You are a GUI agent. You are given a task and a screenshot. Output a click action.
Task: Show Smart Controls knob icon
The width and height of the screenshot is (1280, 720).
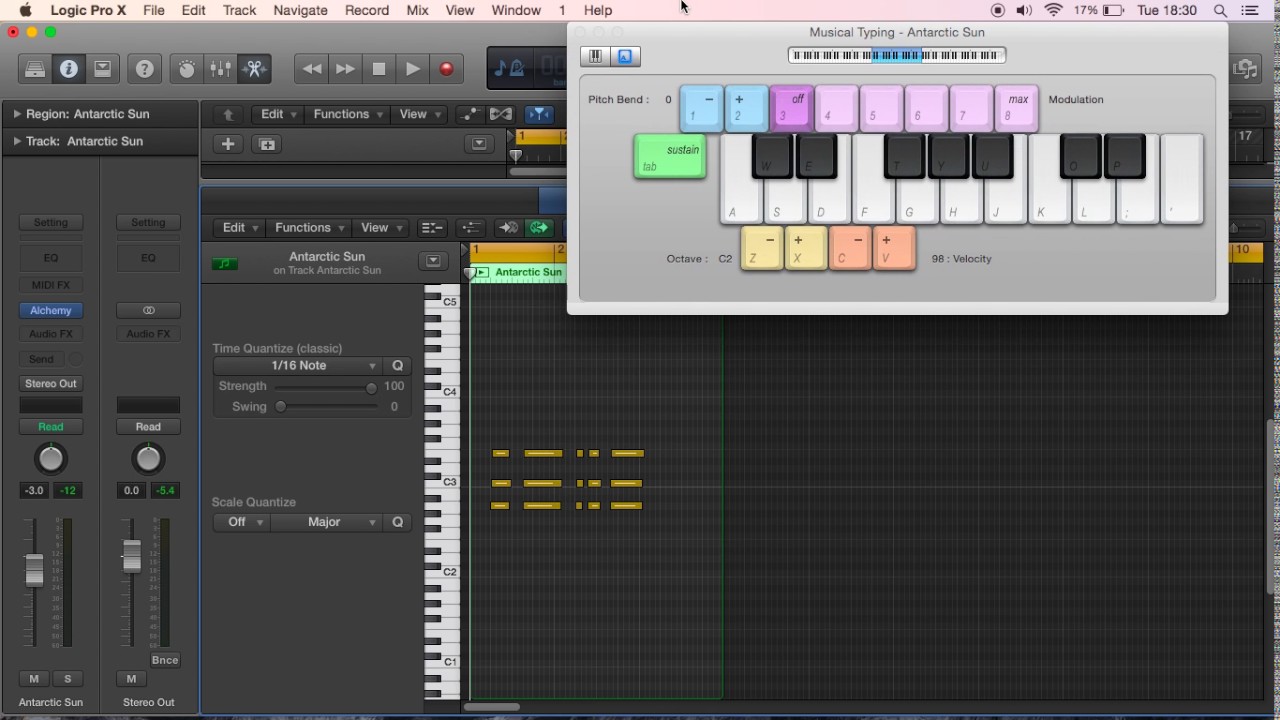[187, 69]
